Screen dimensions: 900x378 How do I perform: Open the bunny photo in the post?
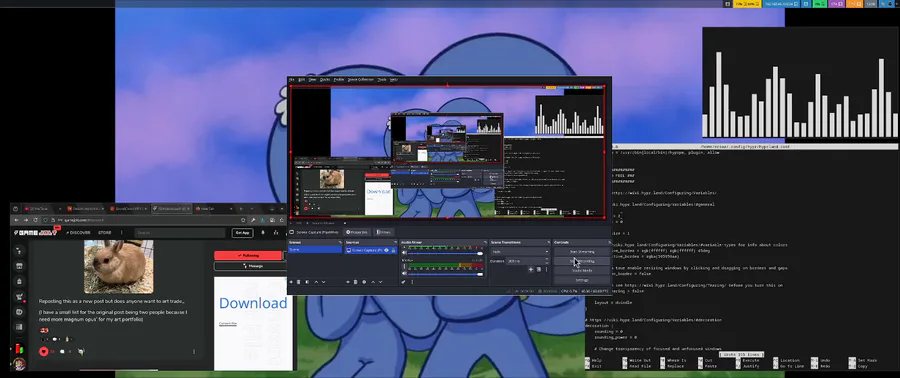point(119,267)
